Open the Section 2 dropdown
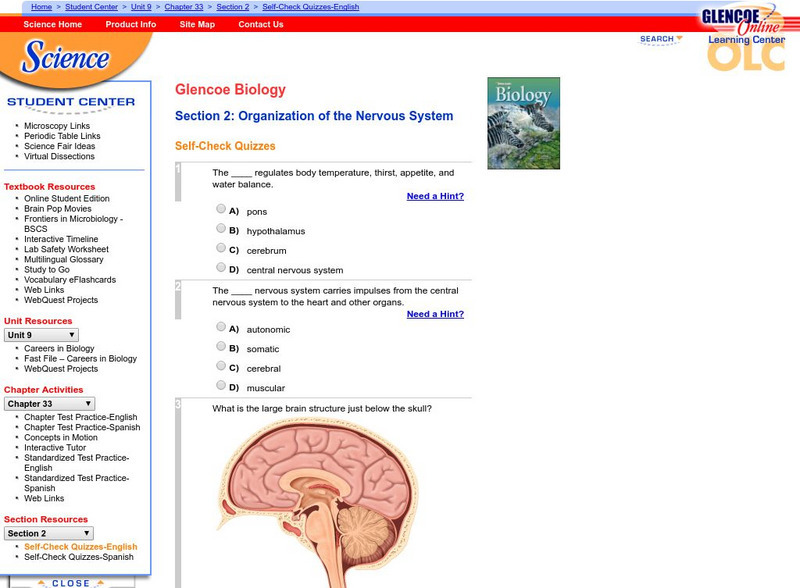Viewport: 800px width, 588px height. click(49, 533)
